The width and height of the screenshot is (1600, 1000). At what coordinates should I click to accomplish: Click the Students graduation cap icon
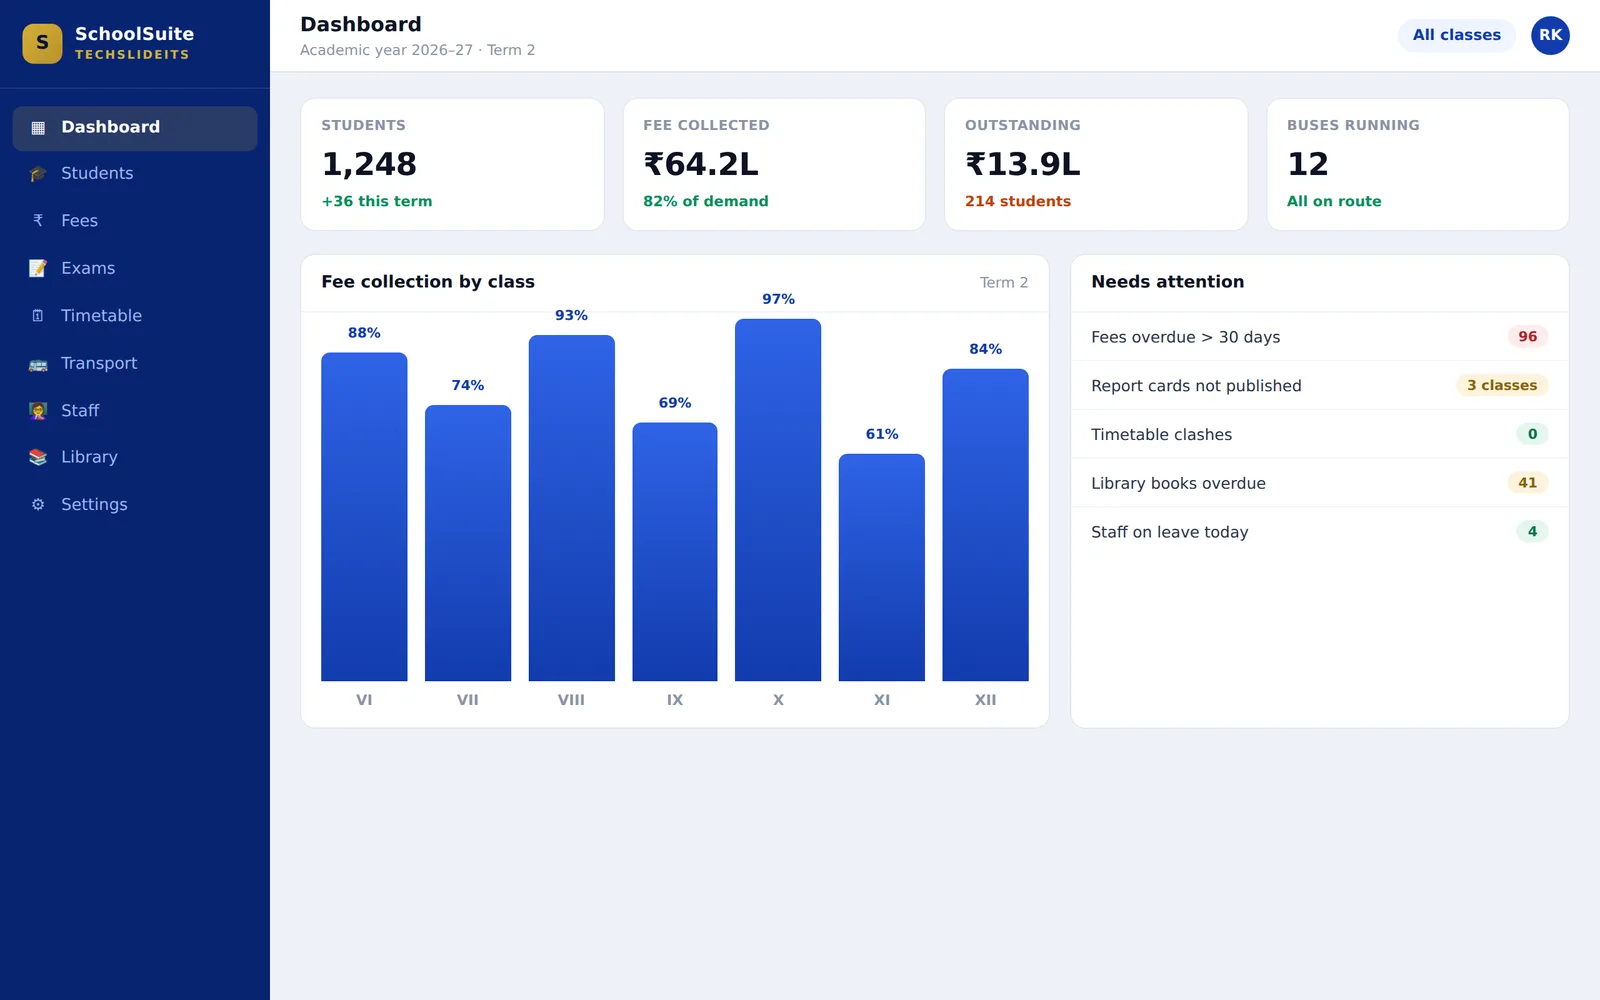pyautogui.click(x=38, y=174)
